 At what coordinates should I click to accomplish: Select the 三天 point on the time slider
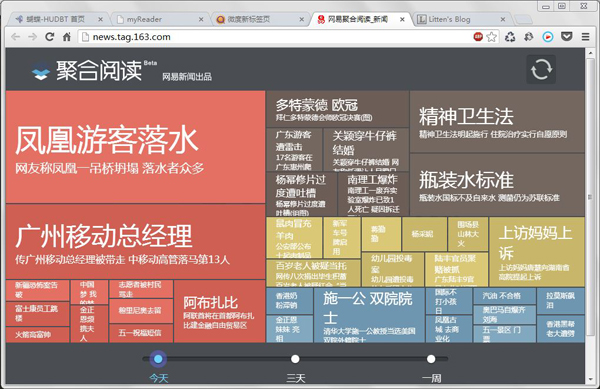coord(295,359)
